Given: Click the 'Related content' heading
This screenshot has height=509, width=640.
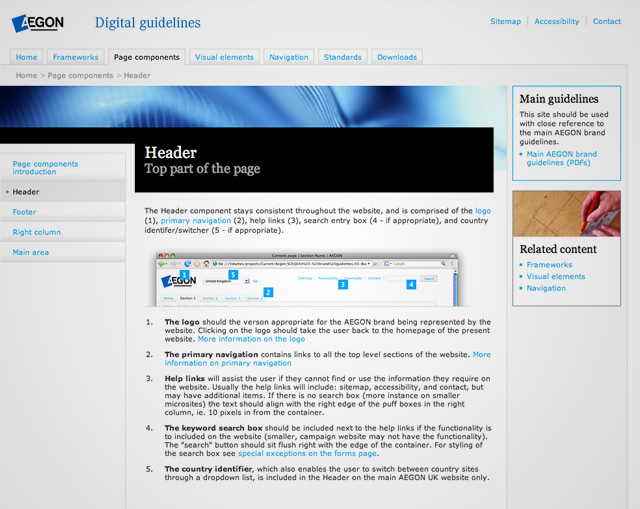Looking at the screenshot, I should point(558,249).
